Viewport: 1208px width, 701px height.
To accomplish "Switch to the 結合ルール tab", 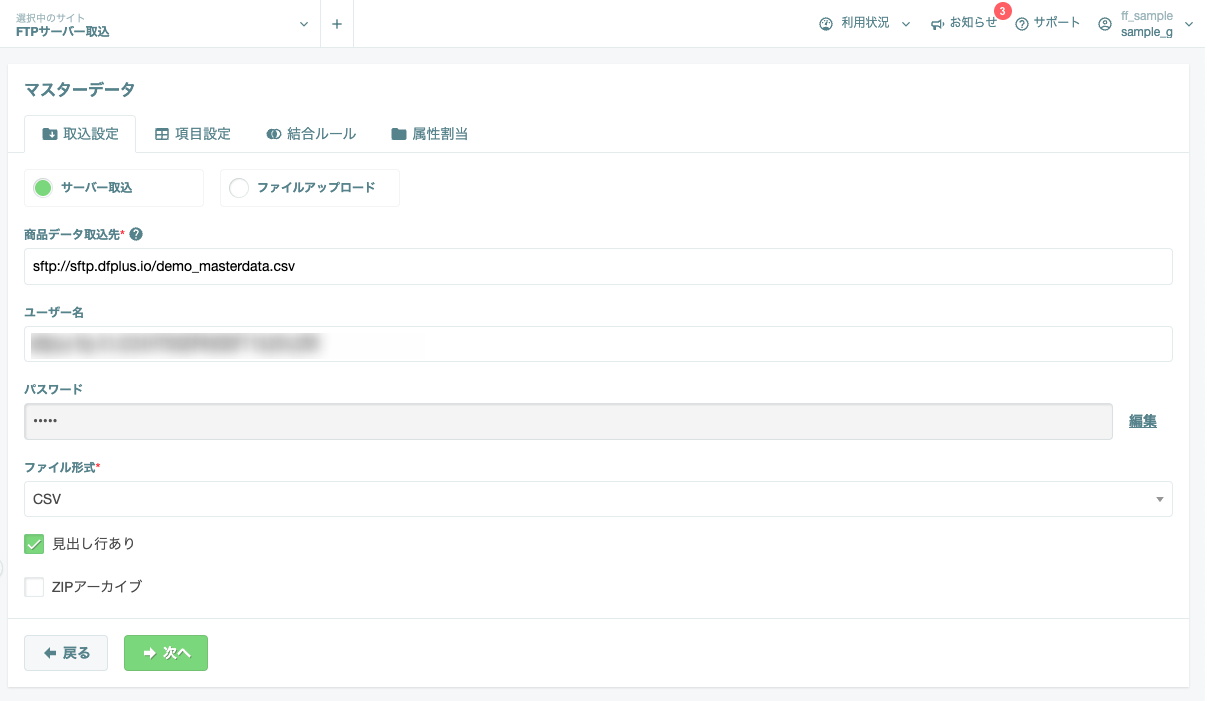I will 312,134.
